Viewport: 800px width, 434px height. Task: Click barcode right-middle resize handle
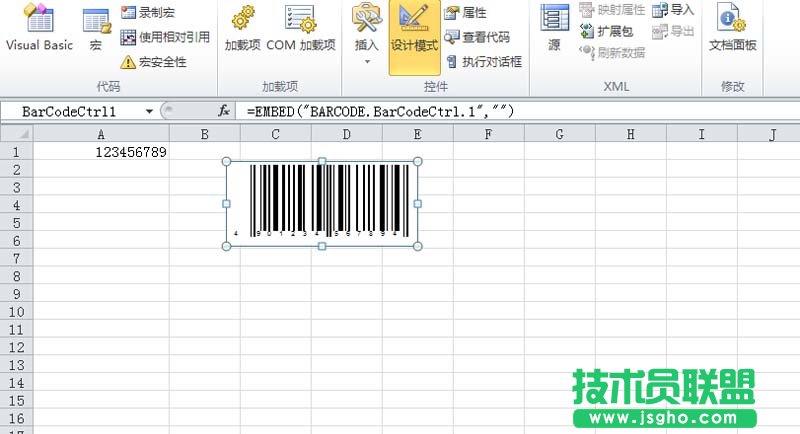[x=417, y=204]
